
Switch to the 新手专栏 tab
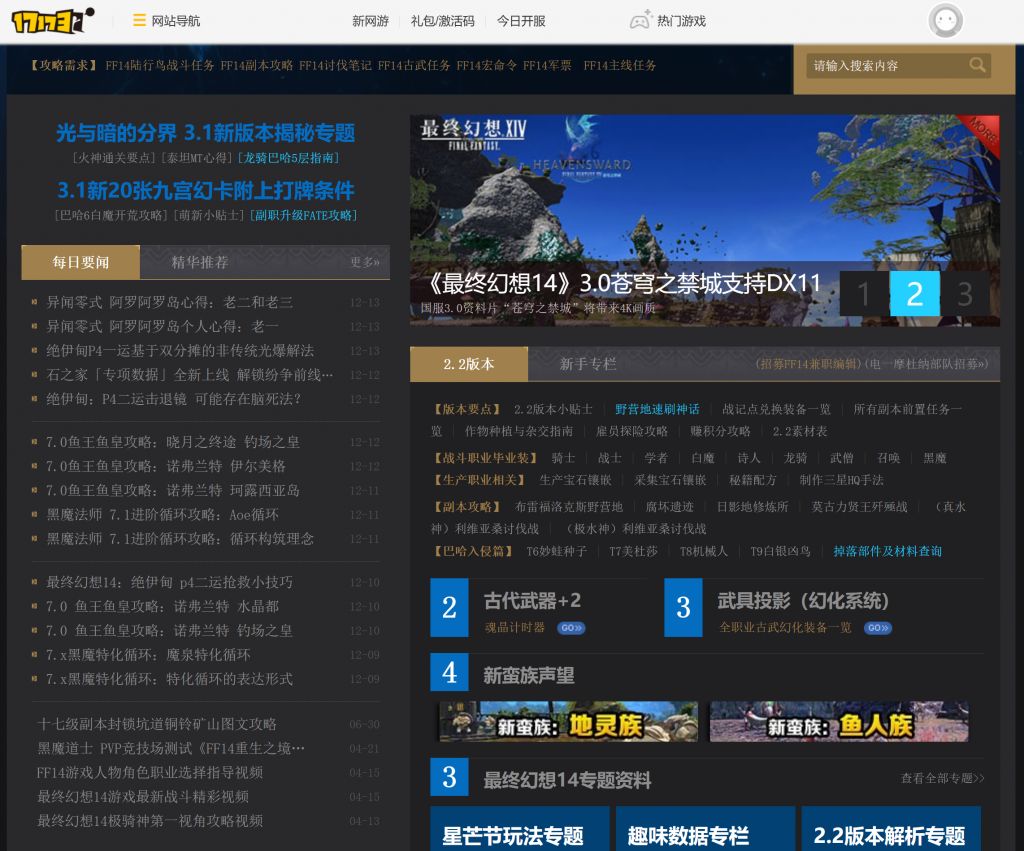[587, 364]
